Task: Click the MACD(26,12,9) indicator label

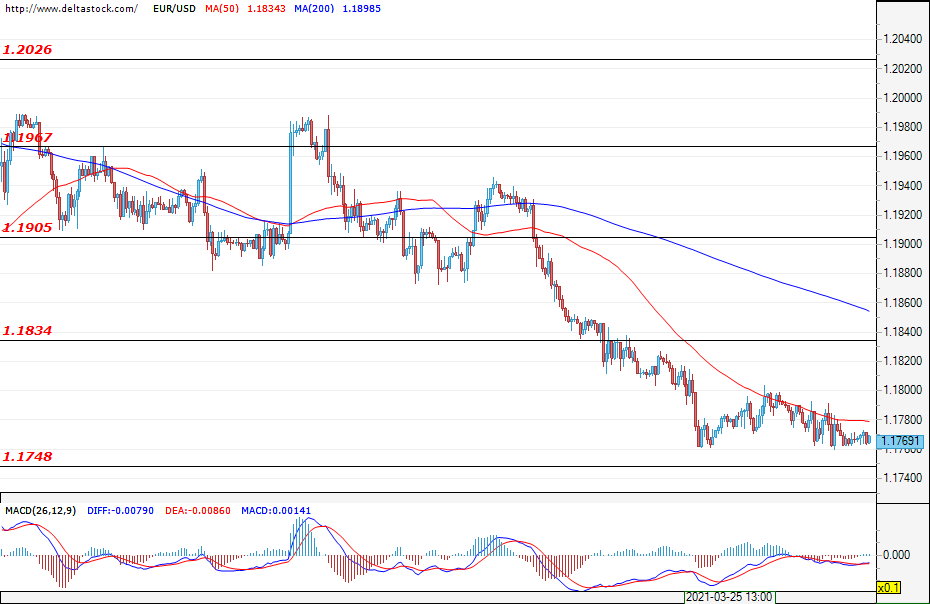Action: (40, 510)
